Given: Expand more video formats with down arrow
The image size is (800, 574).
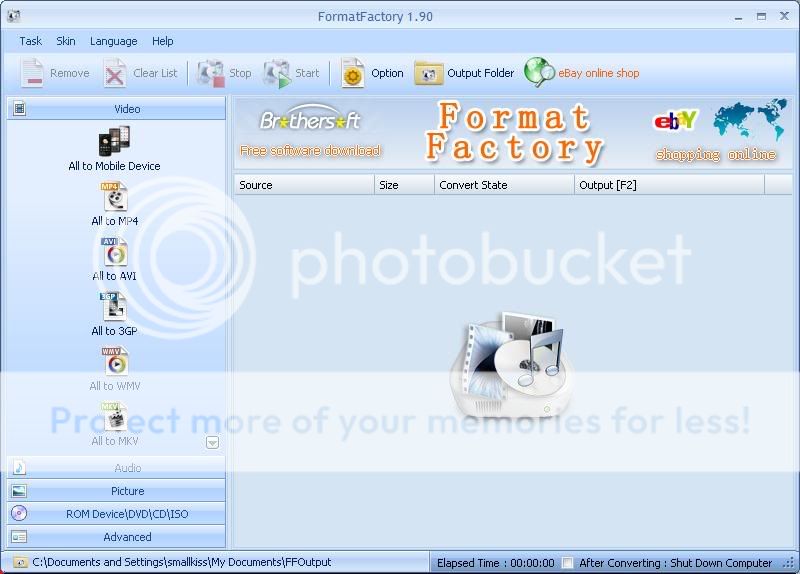Looking at the screenshot, I should tap(213, 442).
